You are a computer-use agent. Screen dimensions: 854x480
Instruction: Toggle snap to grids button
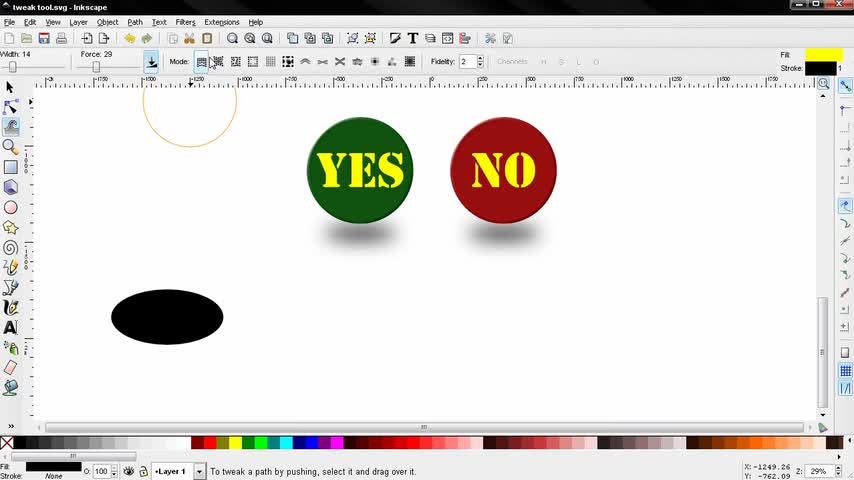tap(845, 371)
